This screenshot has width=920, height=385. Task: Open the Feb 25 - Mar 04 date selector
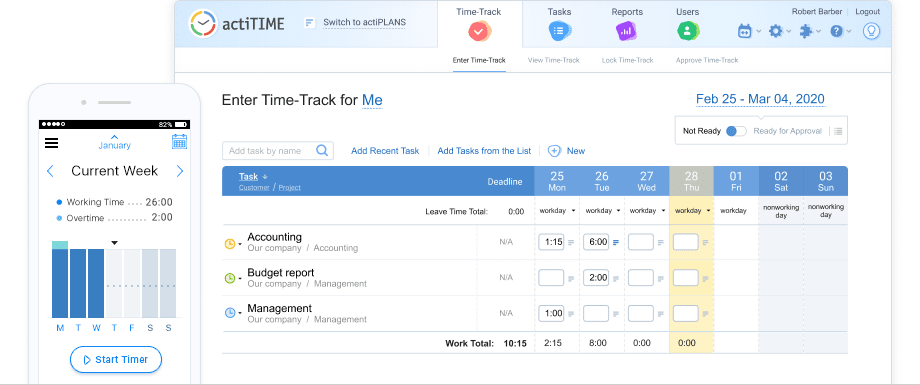coord(760,99)
